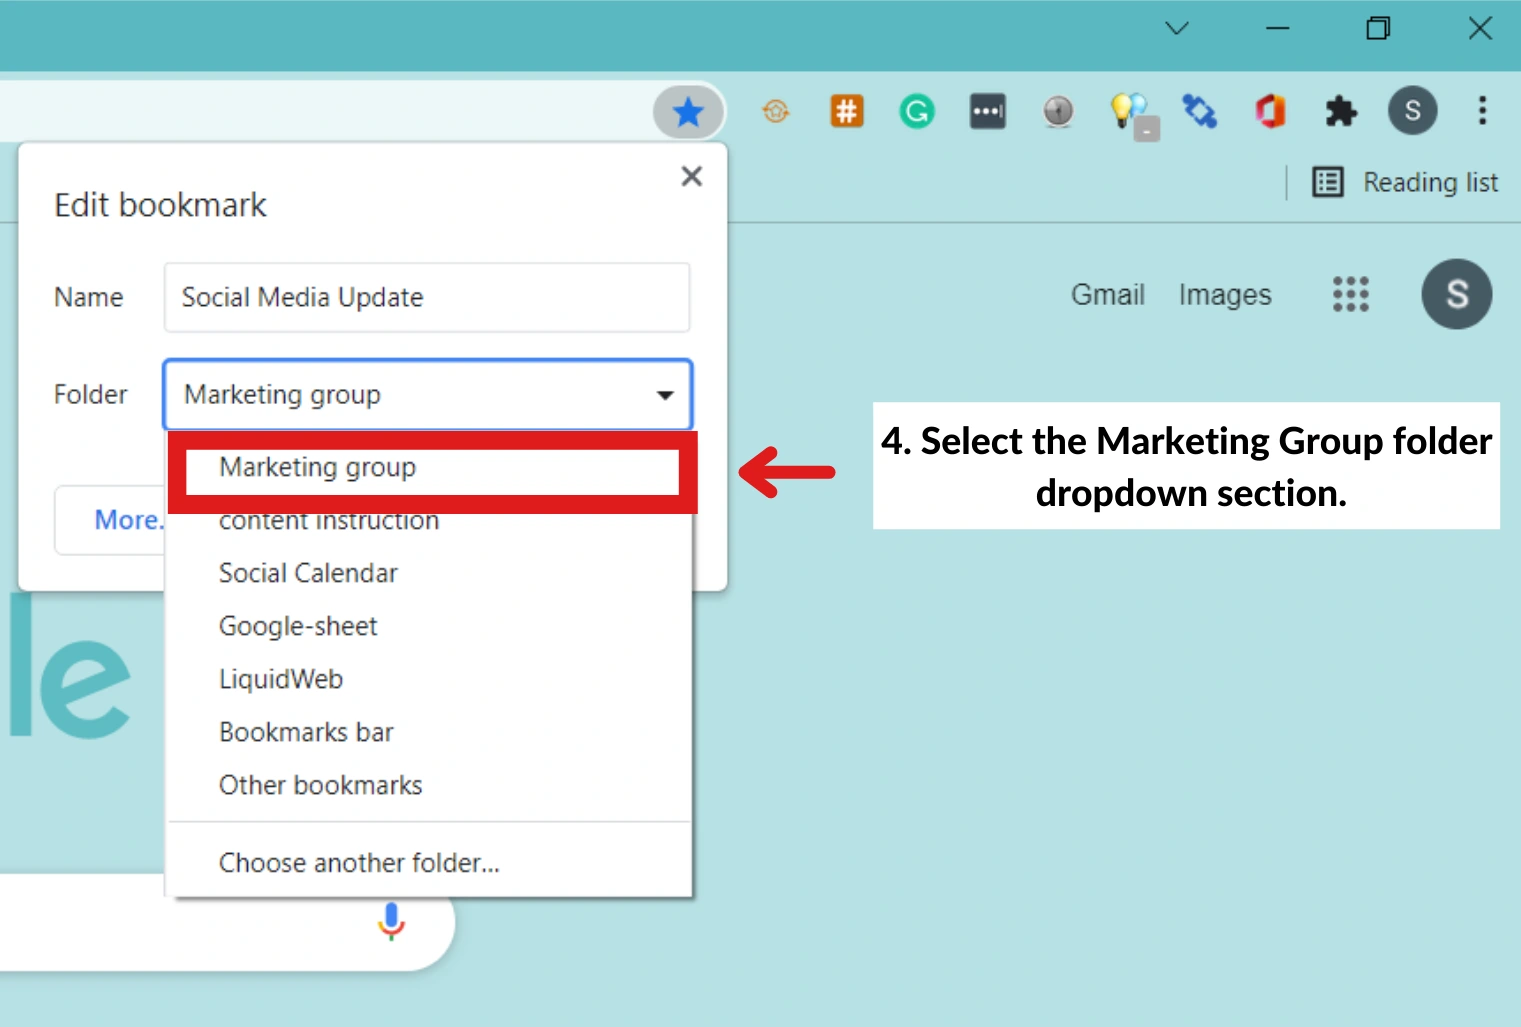Image resolution: width=1521 pixels, height=1027 pixels.
Task: Open Chrome's three-dot menu
Action: (1482, 111)
